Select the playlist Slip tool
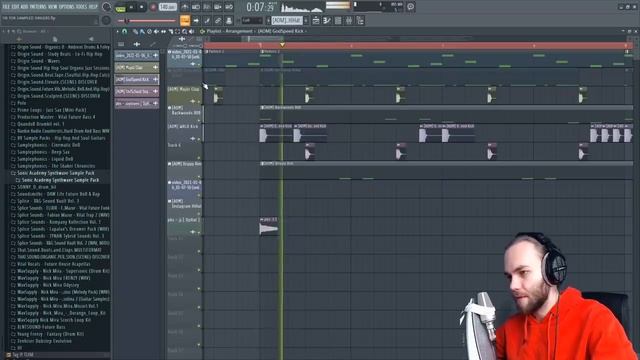Image resolution: width=640 pixels, height=360 pixels. pos(163,31)
